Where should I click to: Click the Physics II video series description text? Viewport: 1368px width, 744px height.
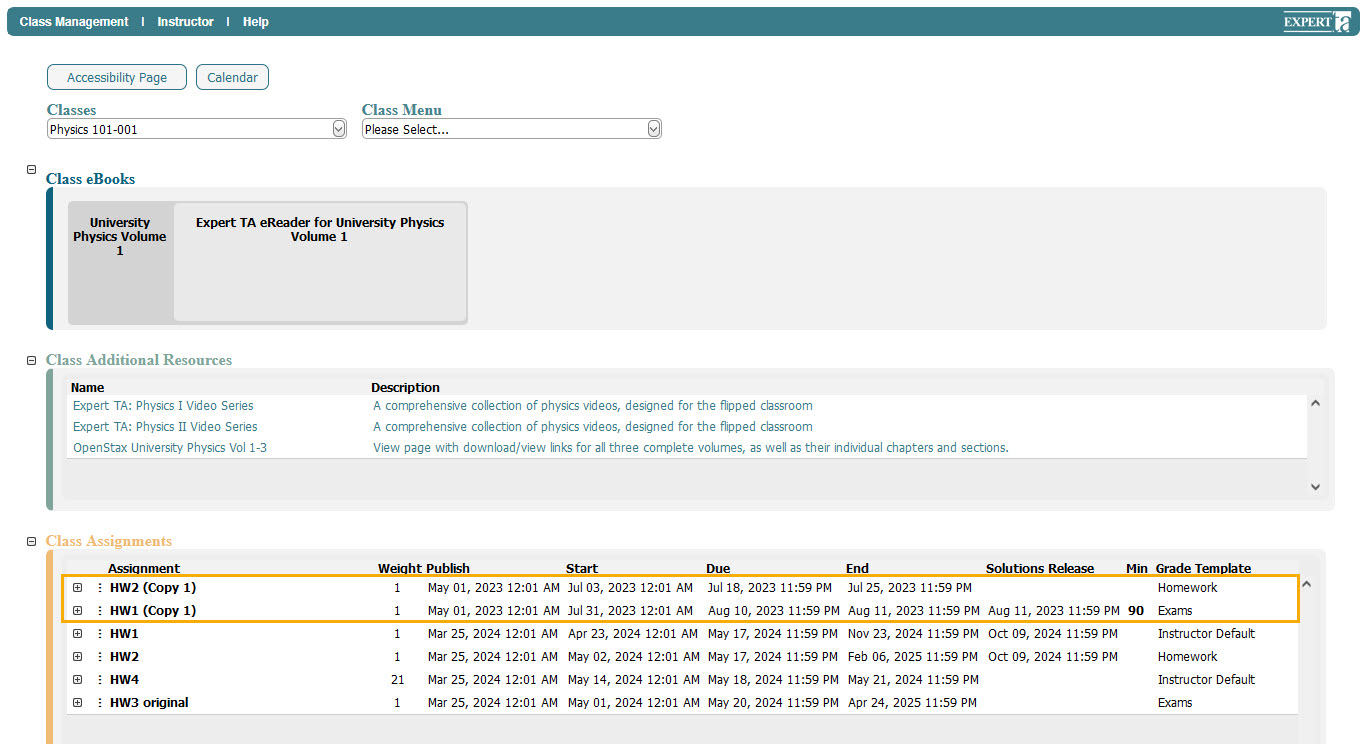[593, 427]
